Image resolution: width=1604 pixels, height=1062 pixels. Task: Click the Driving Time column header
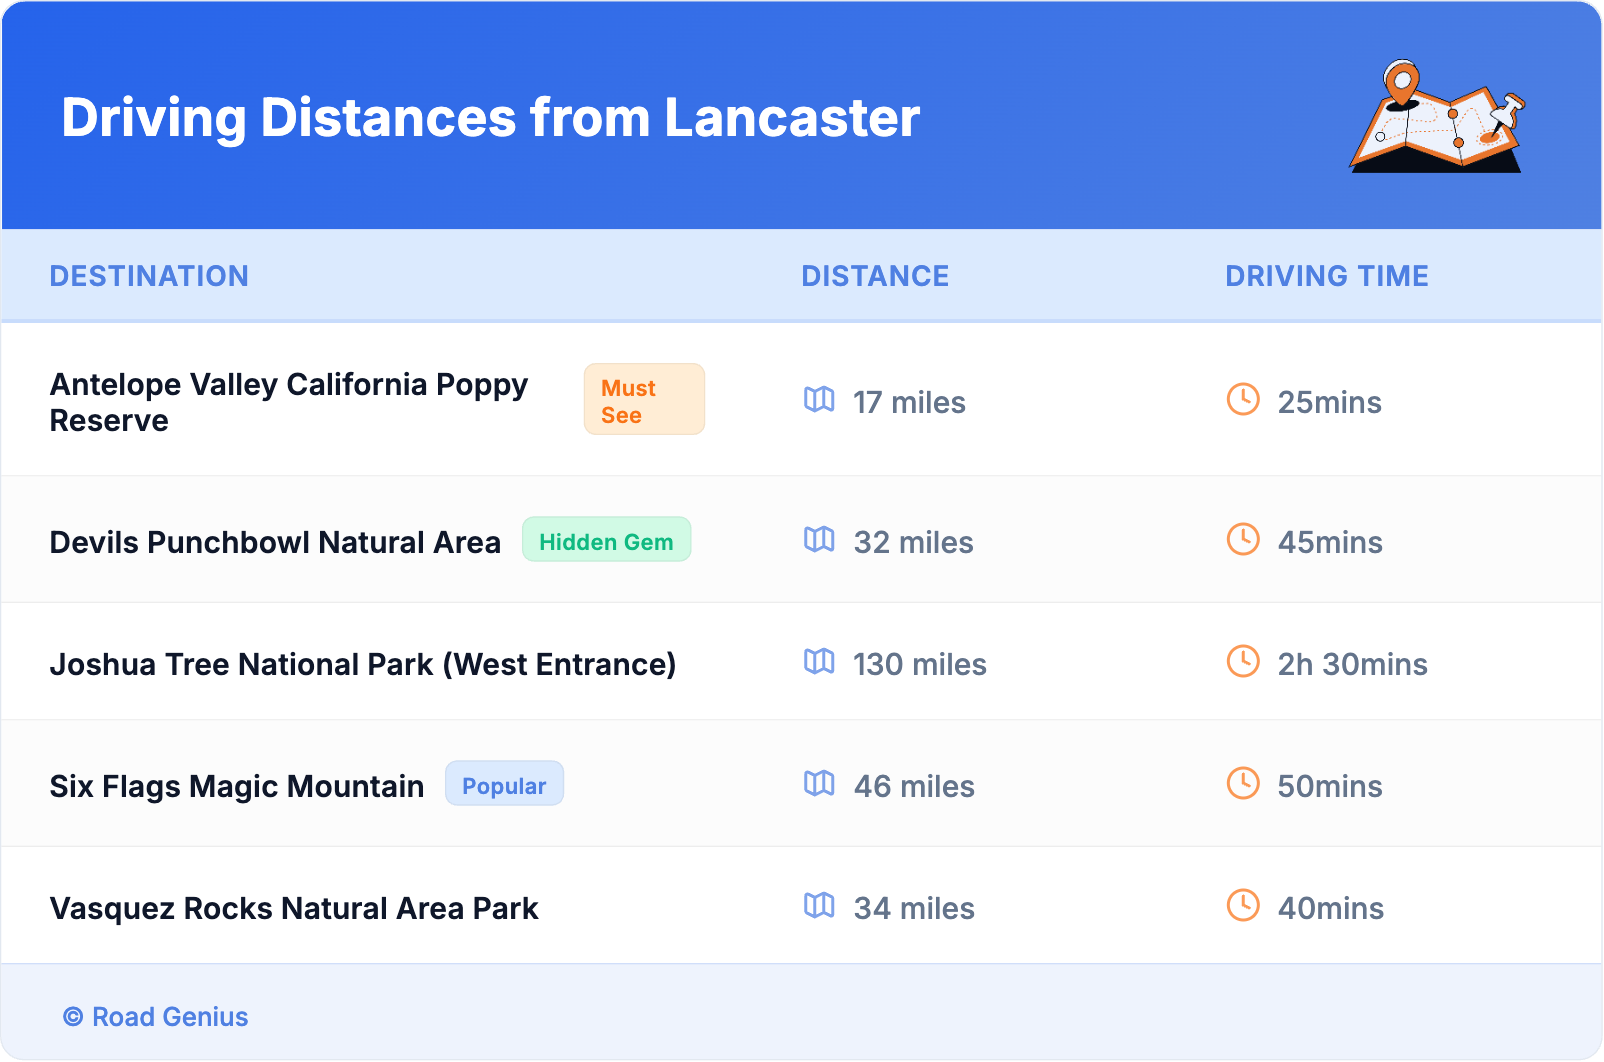click(1327, 276)
